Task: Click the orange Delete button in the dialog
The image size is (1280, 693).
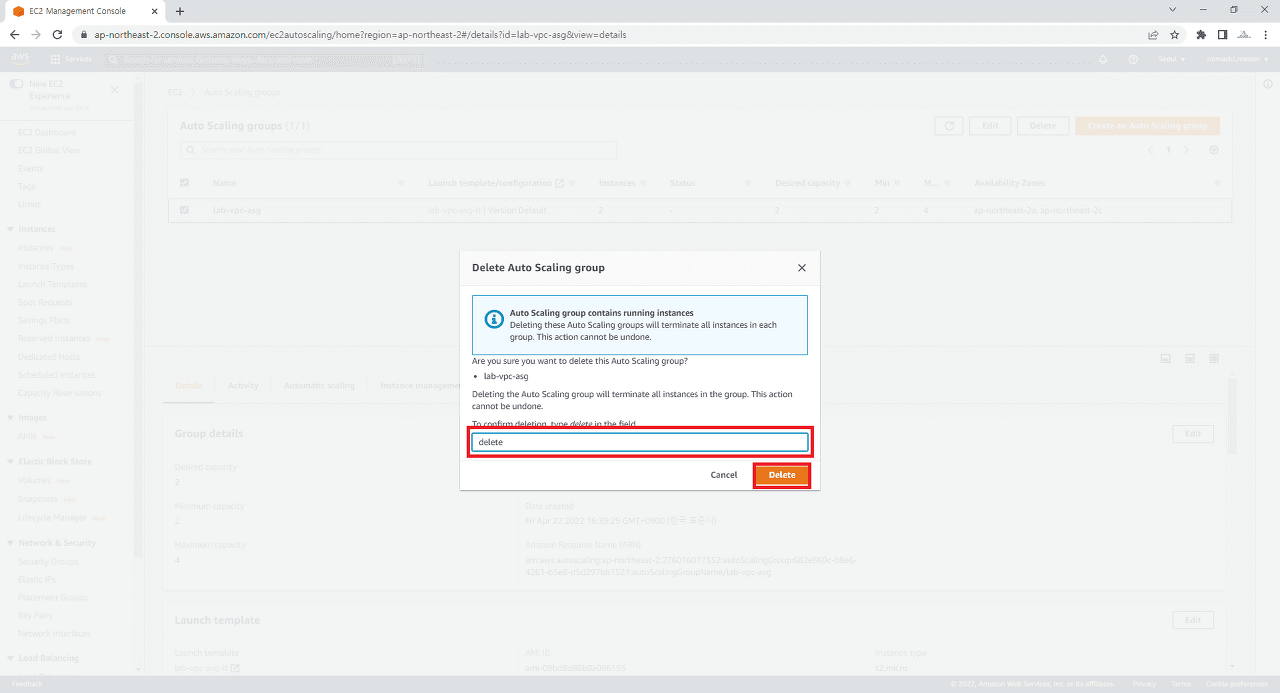Action: (x=782, y=475)
